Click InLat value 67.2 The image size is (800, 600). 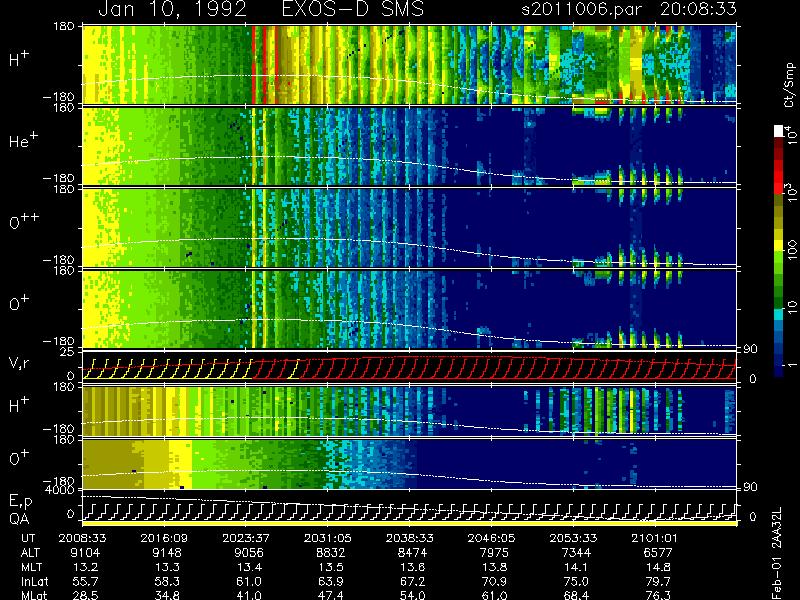(x=412, y=581)
